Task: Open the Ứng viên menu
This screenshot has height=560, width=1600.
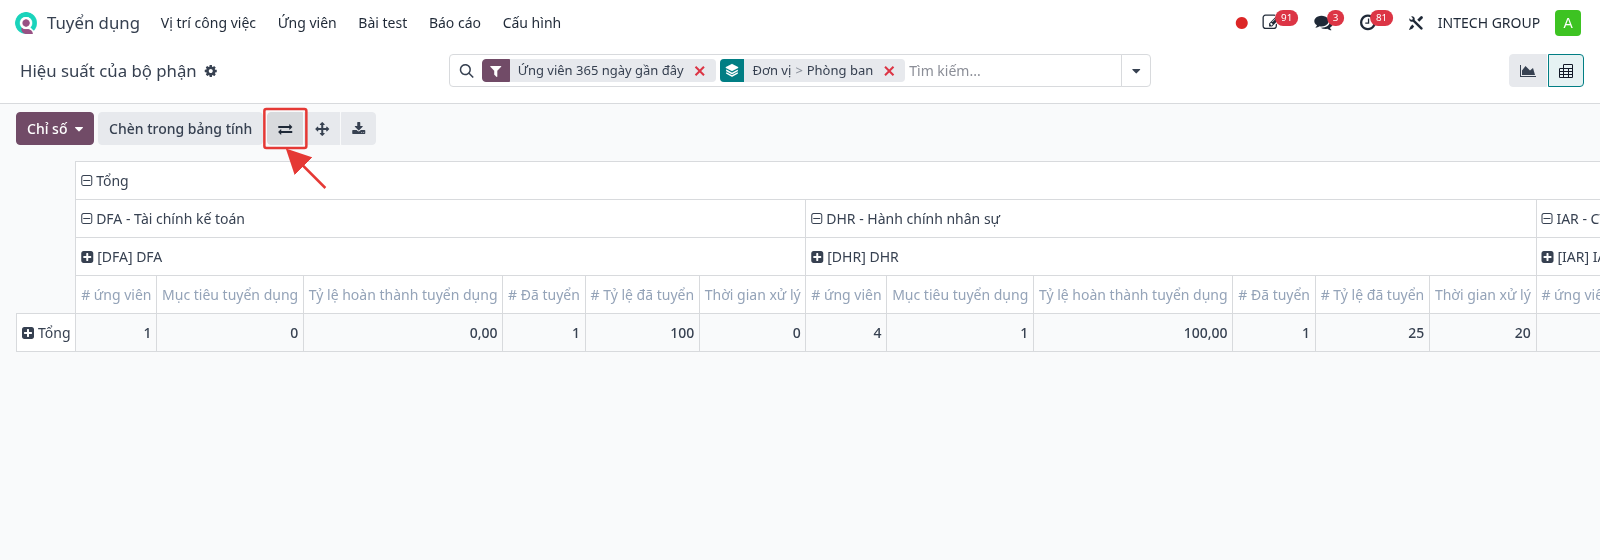Action: tap(307, 23)
